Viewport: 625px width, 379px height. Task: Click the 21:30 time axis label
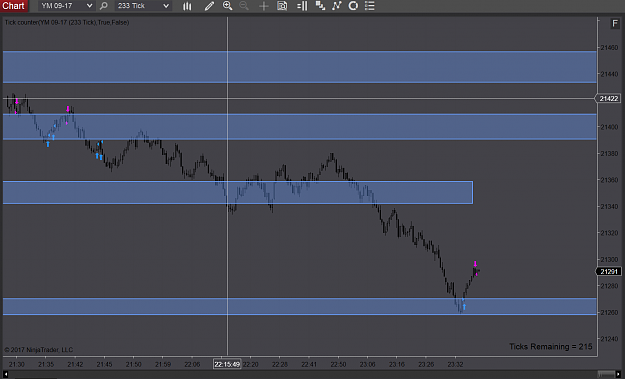17,364
